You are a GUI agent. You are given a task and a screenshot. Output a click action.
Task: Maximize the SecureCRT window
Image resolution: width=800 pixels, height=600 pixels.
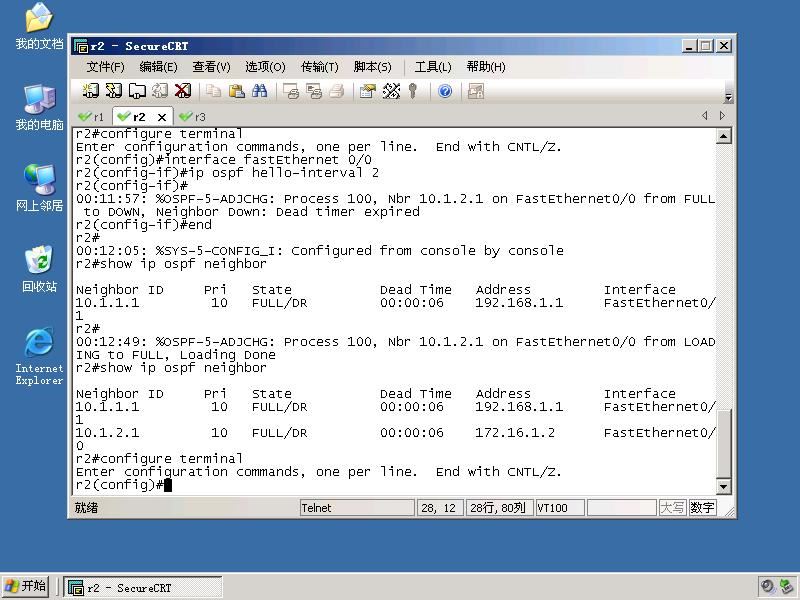click(x=706, y=46)
